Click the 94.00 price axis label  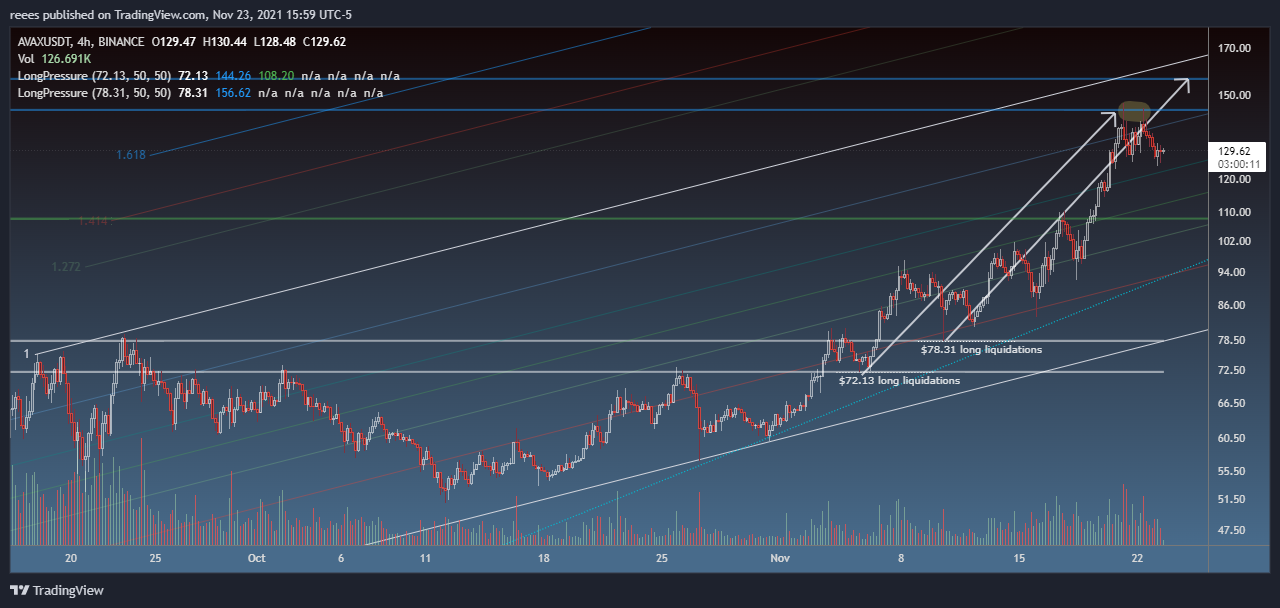[x=1233, y=272]
